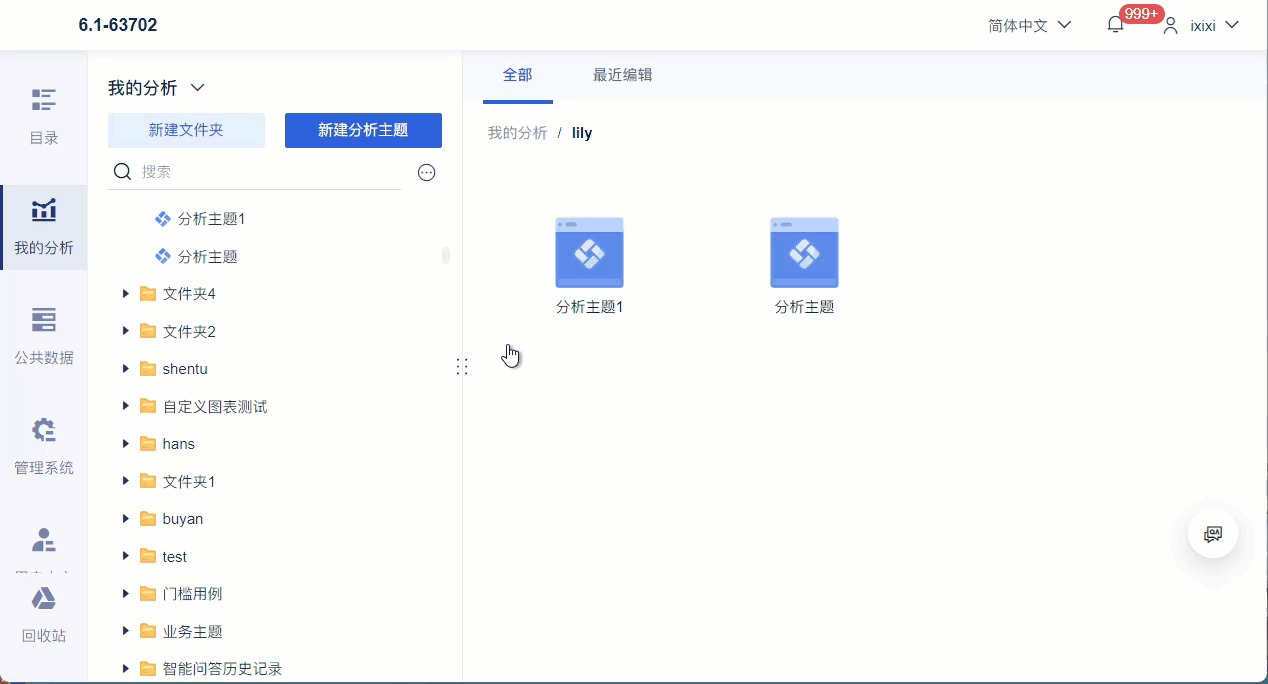This screenshot has width=1268, height=684.
Task: Click the 分析主题1 tree icon
Action: [163, 219]
